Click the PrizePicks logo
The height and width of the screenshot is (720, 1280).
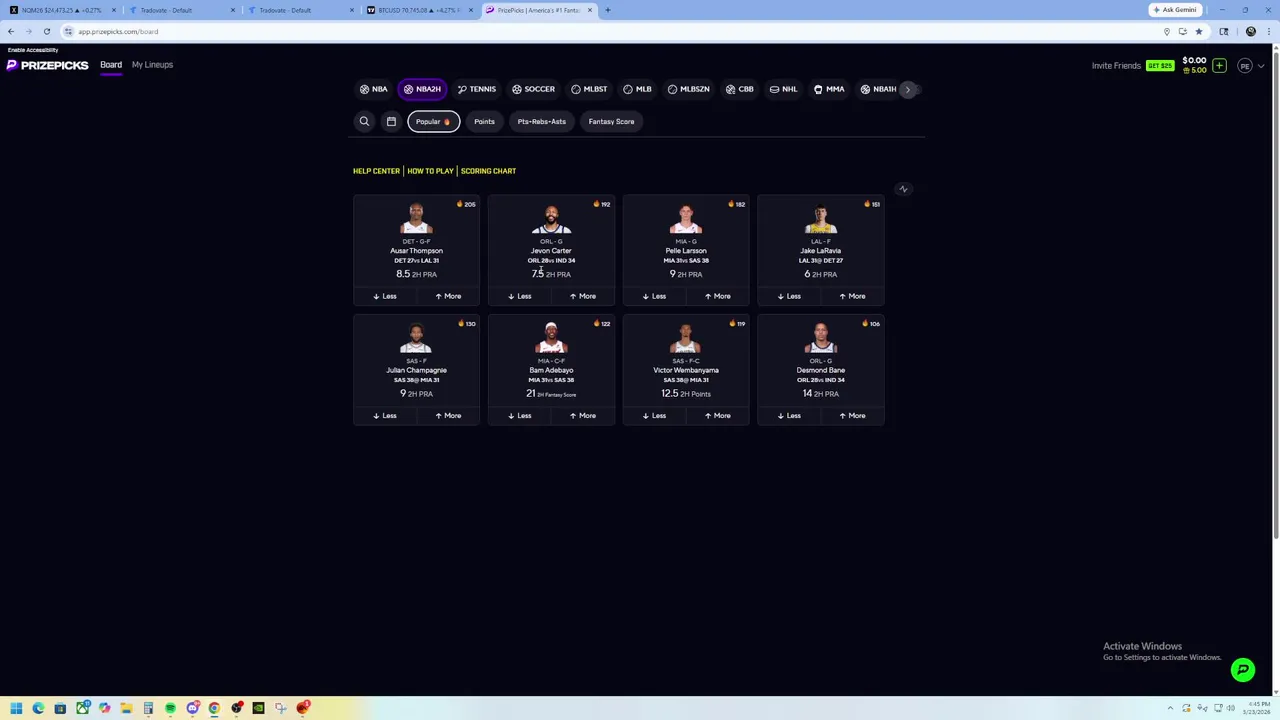coord(47,65)
